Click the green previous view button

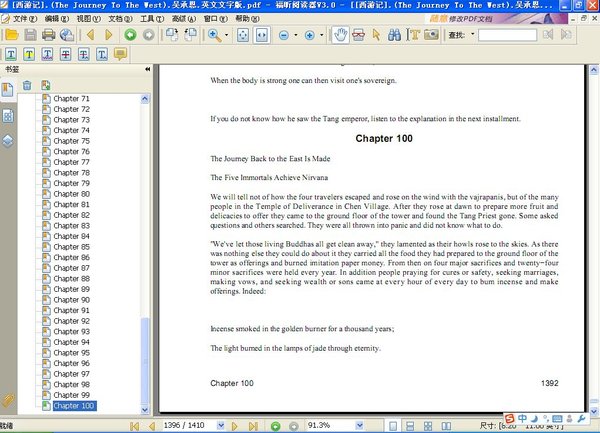(x=130, y=35)
